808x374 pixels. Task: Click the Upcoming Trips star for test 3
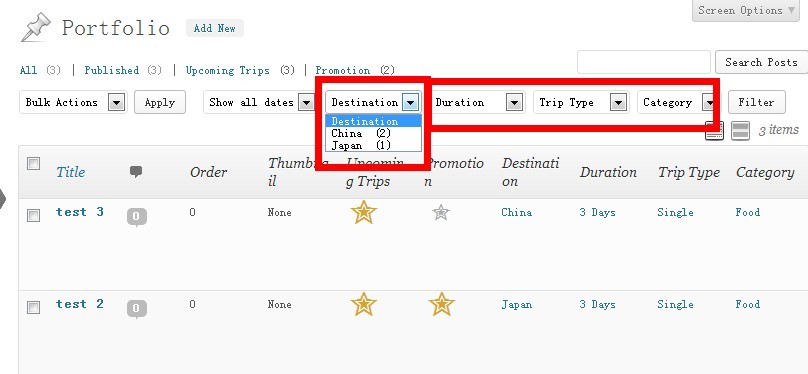tap(363, 212)
